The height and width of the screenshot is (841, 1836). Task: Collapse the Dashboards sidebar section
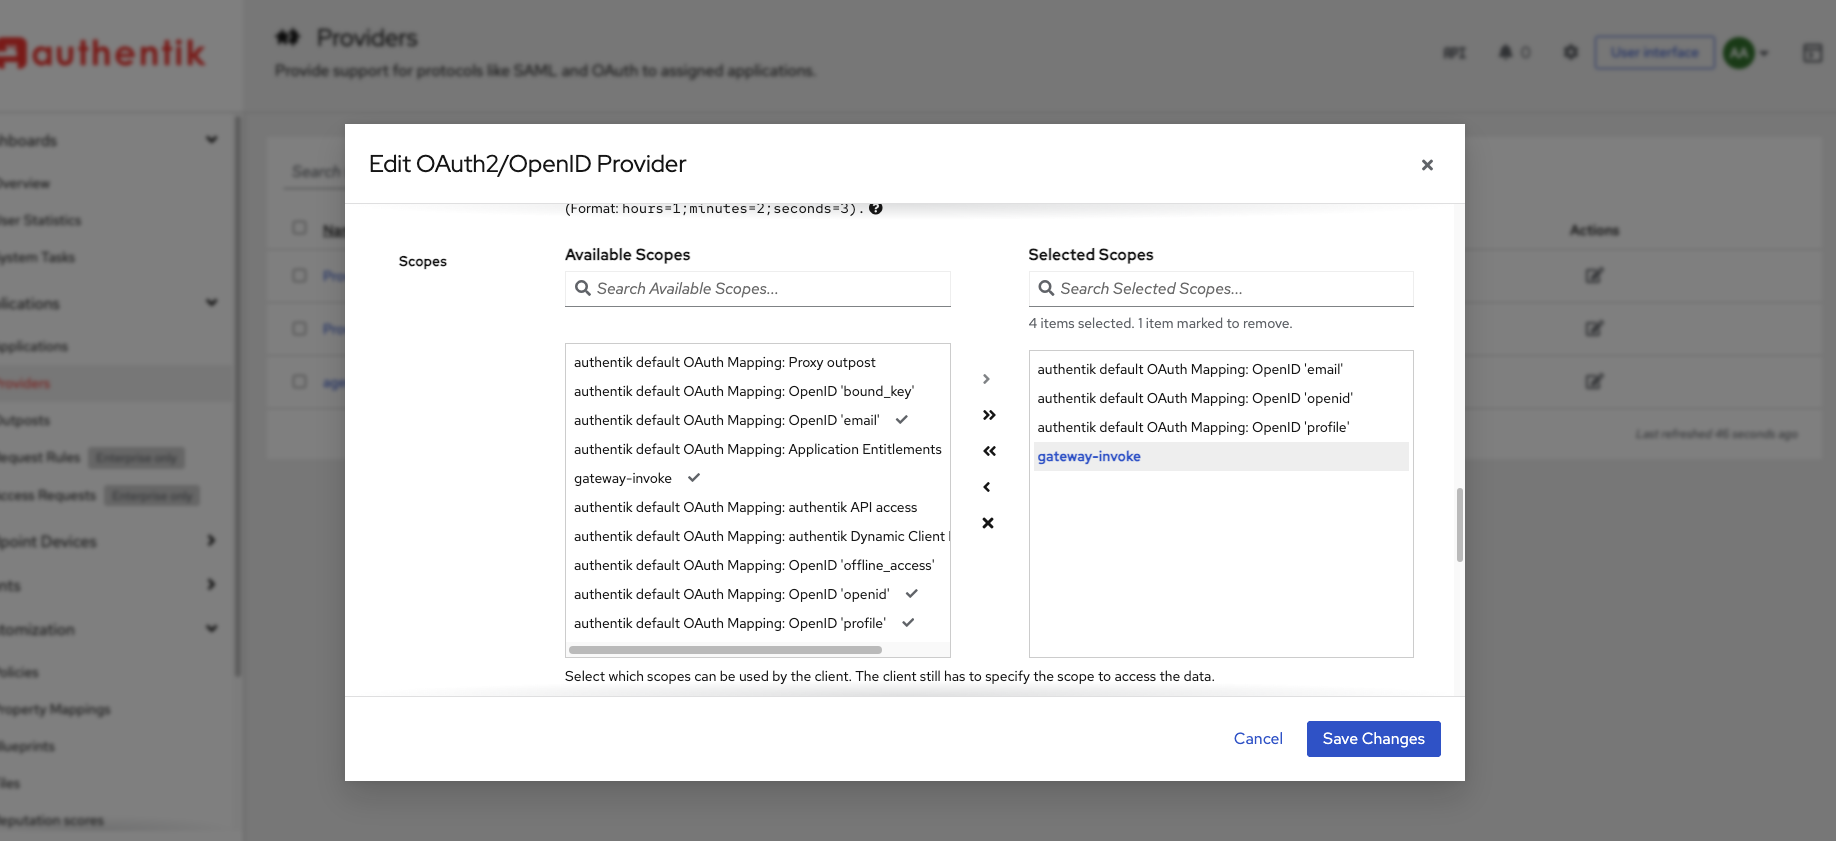pos(211,140)
